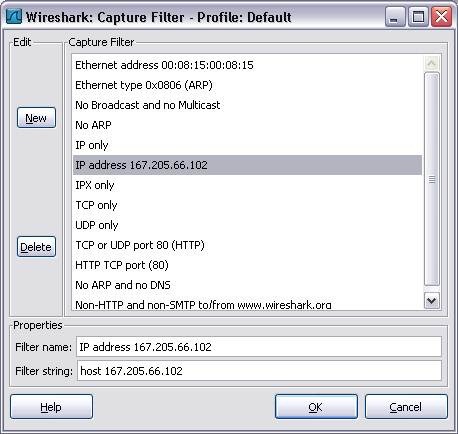Pick the "IPX only" filter

pyautogui.click(x=247, y=185)
